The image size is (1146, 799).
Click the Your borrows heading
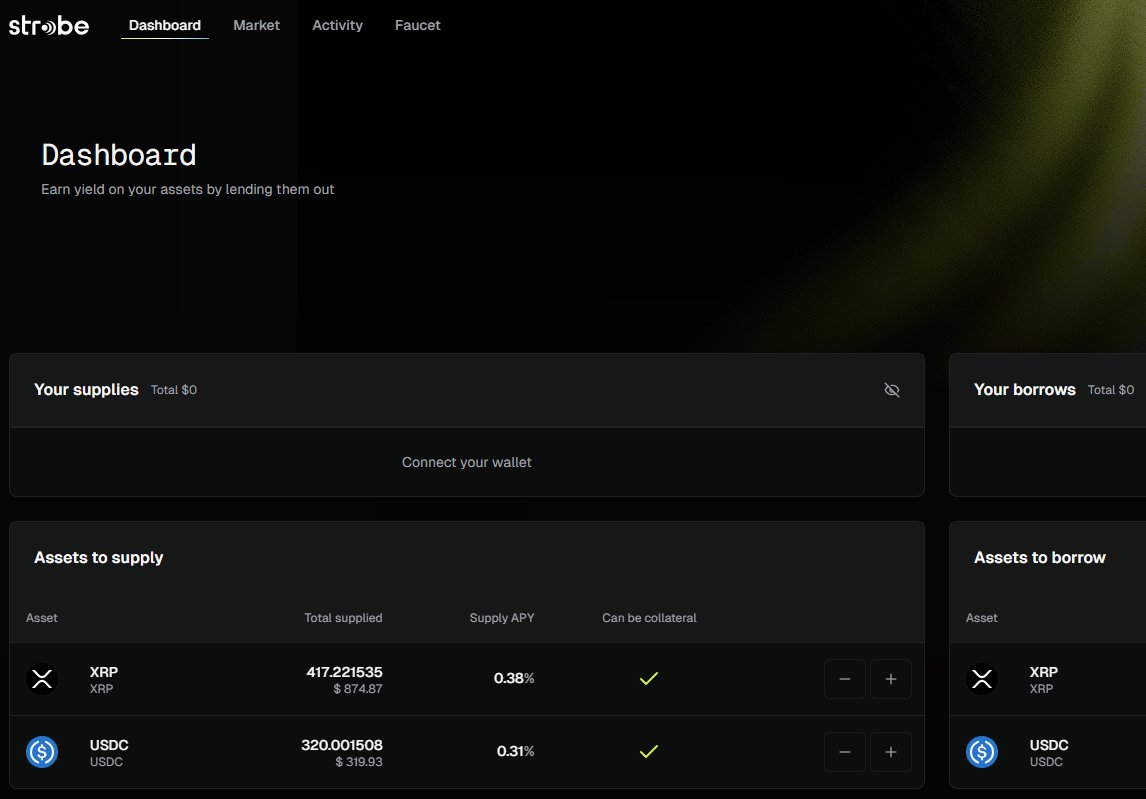1025,390
